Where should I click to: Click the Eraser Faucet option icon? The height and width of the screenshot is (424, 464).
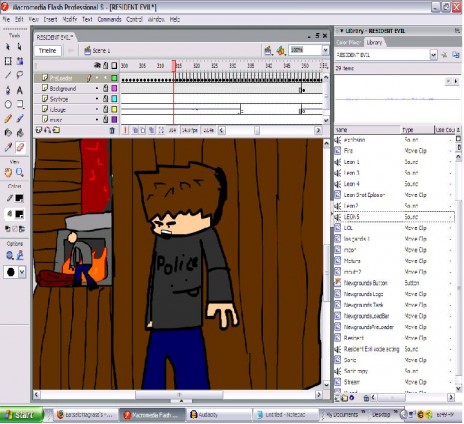20,256
